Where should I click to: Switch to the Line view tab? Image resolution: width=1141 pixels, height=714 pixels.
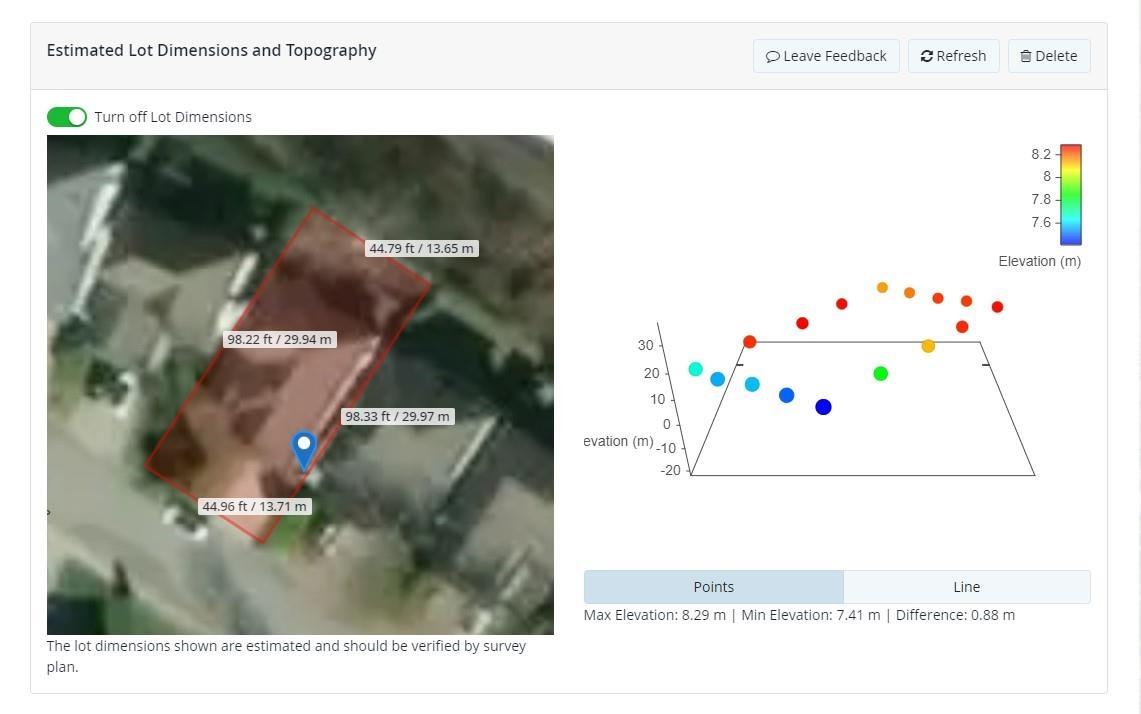pyautogui.click(x=966, y=587)
